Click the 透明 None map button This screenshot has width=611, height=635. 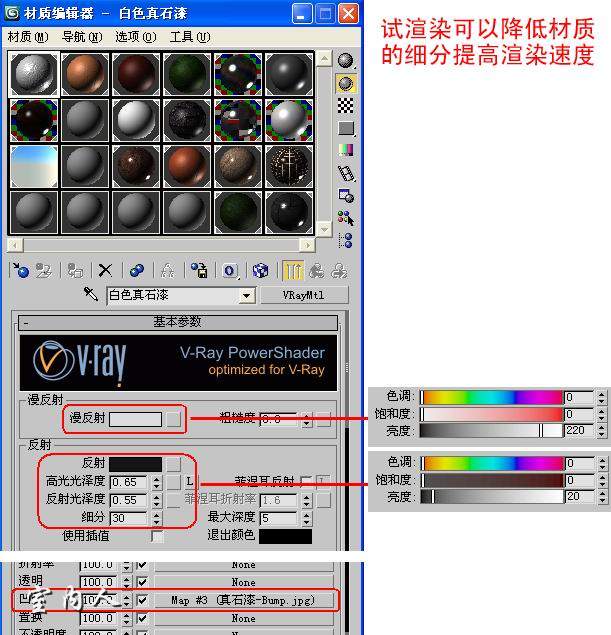(x=244, y=582)
